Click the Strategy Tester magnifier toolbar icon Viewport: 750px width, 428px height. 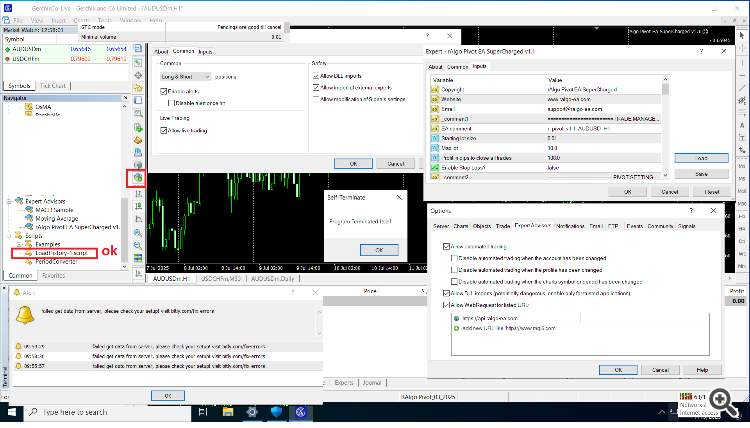coord(138,113)
